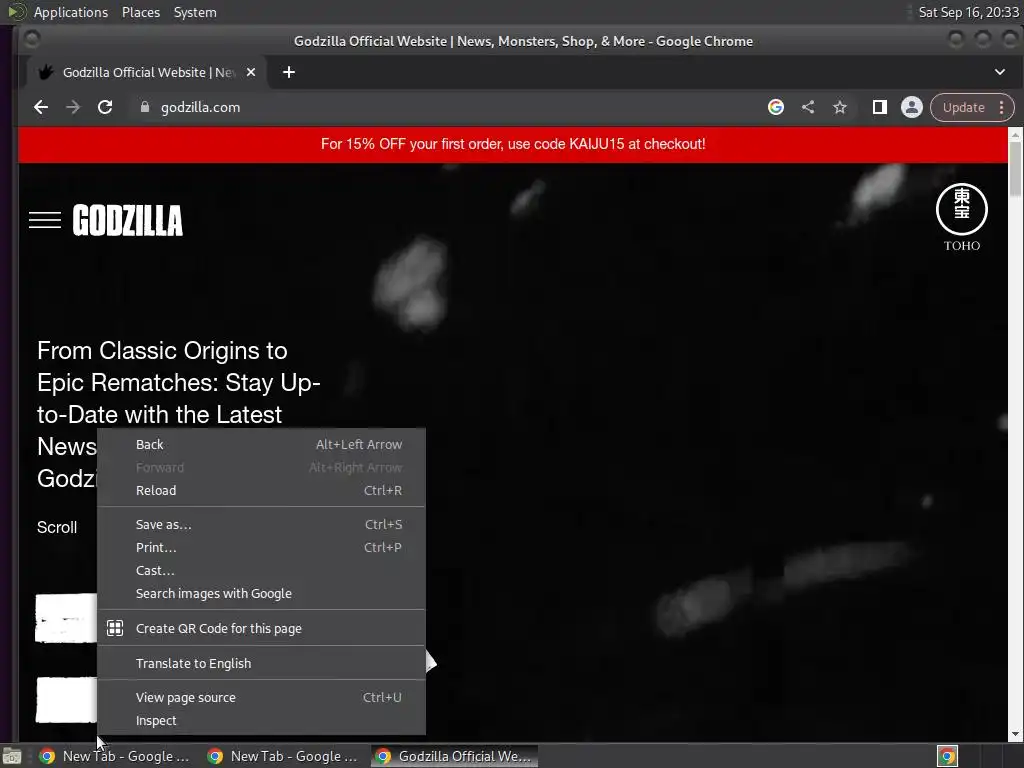Select the Godzilla Official Website tab
Viewport: 1024px width, 768px height.
tap(146, 72)
